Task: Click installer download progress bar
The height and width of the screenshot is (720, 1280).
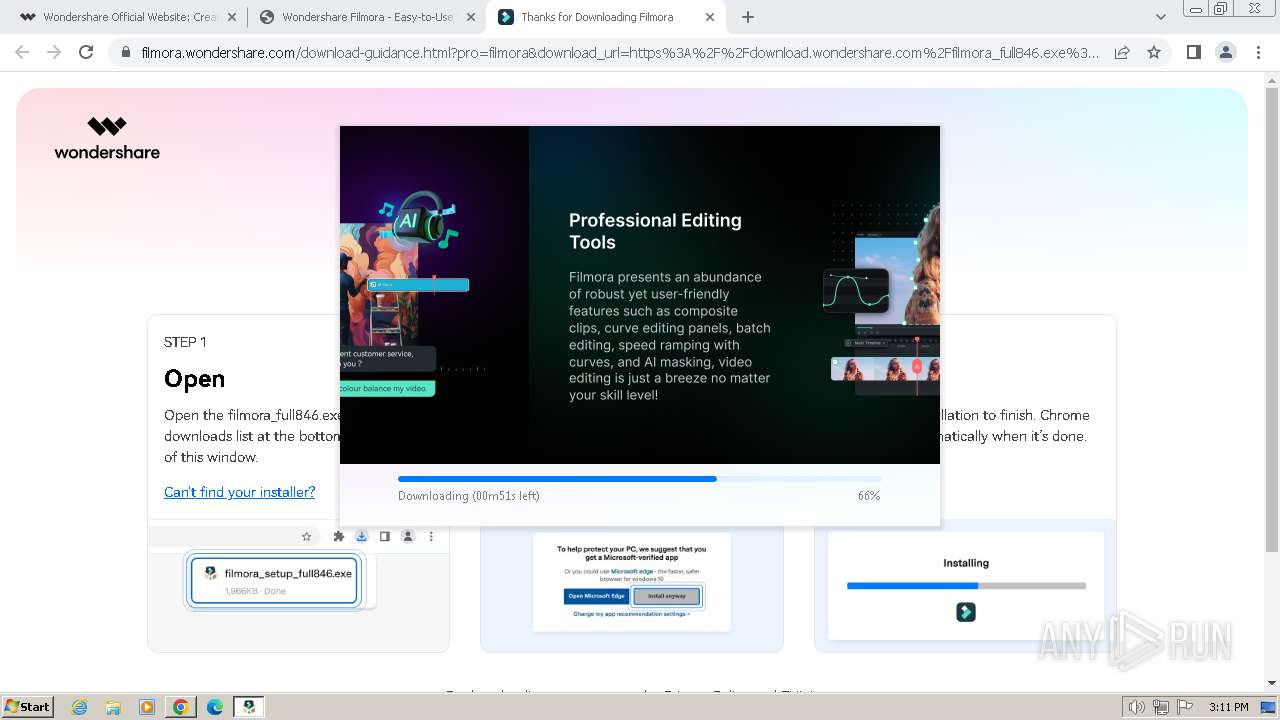Action: [639, 479]
